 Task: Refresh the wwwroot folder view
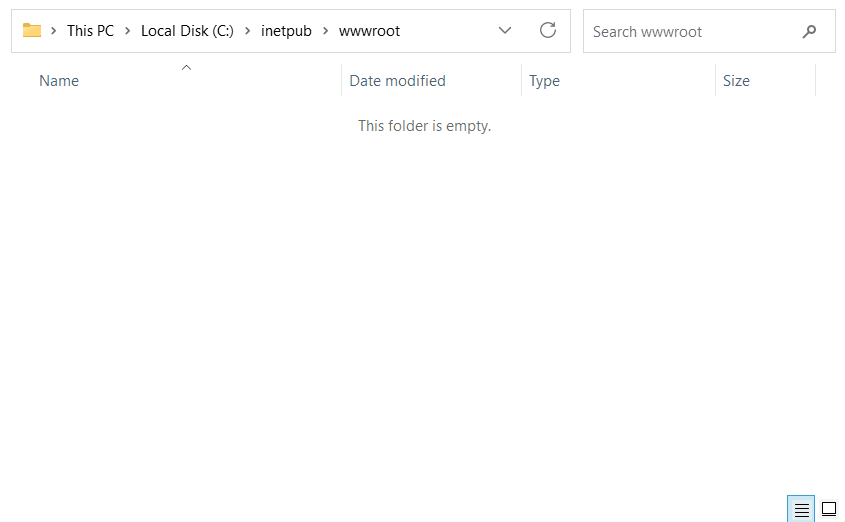548,31
